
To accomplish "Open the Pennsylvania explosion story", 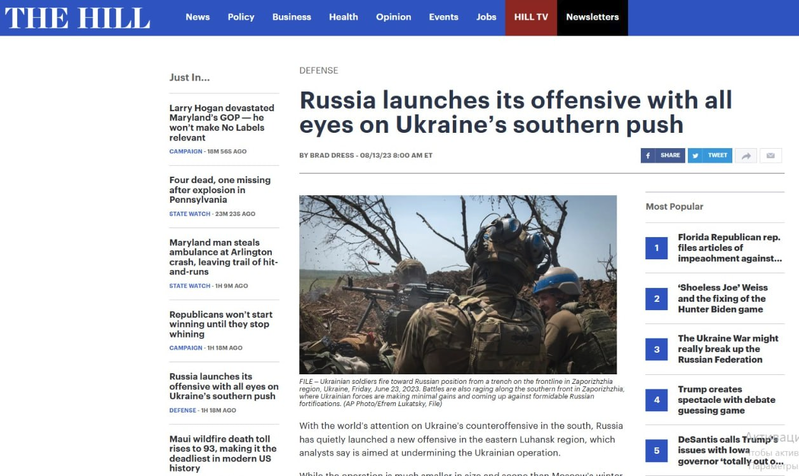I will 220,190.
